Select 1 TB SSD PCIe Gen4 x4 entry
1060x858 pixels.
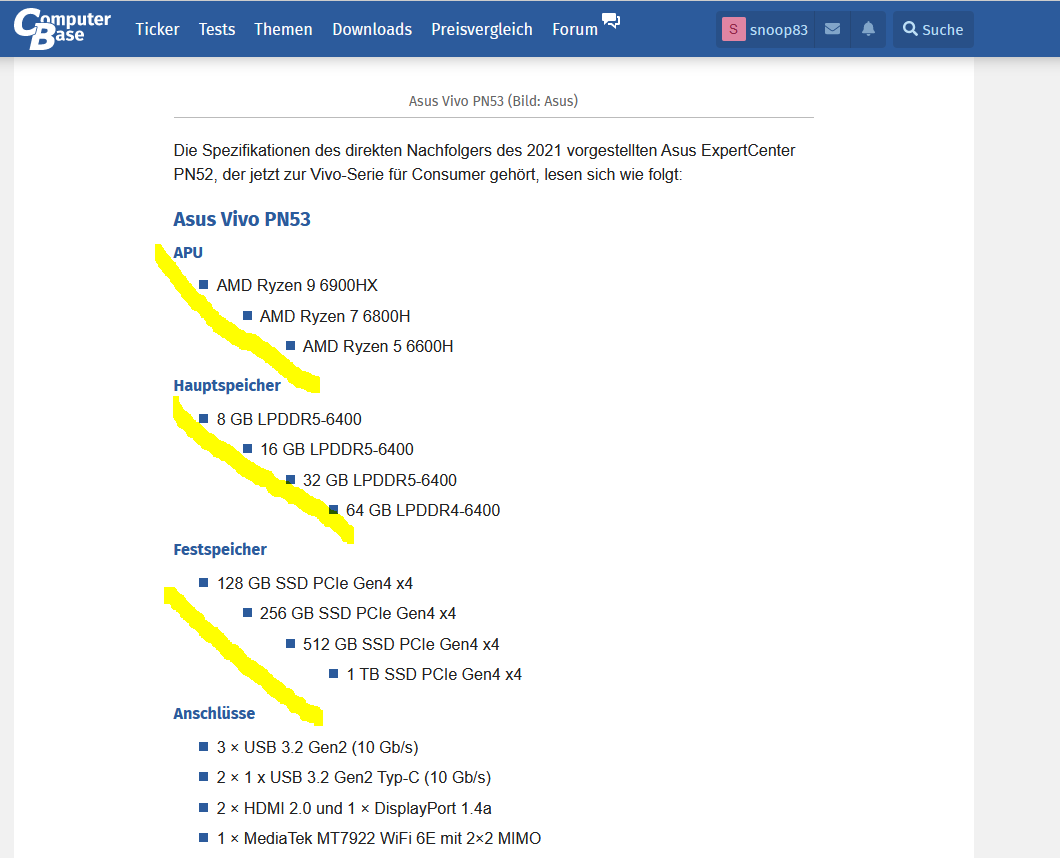click(434, 674)
